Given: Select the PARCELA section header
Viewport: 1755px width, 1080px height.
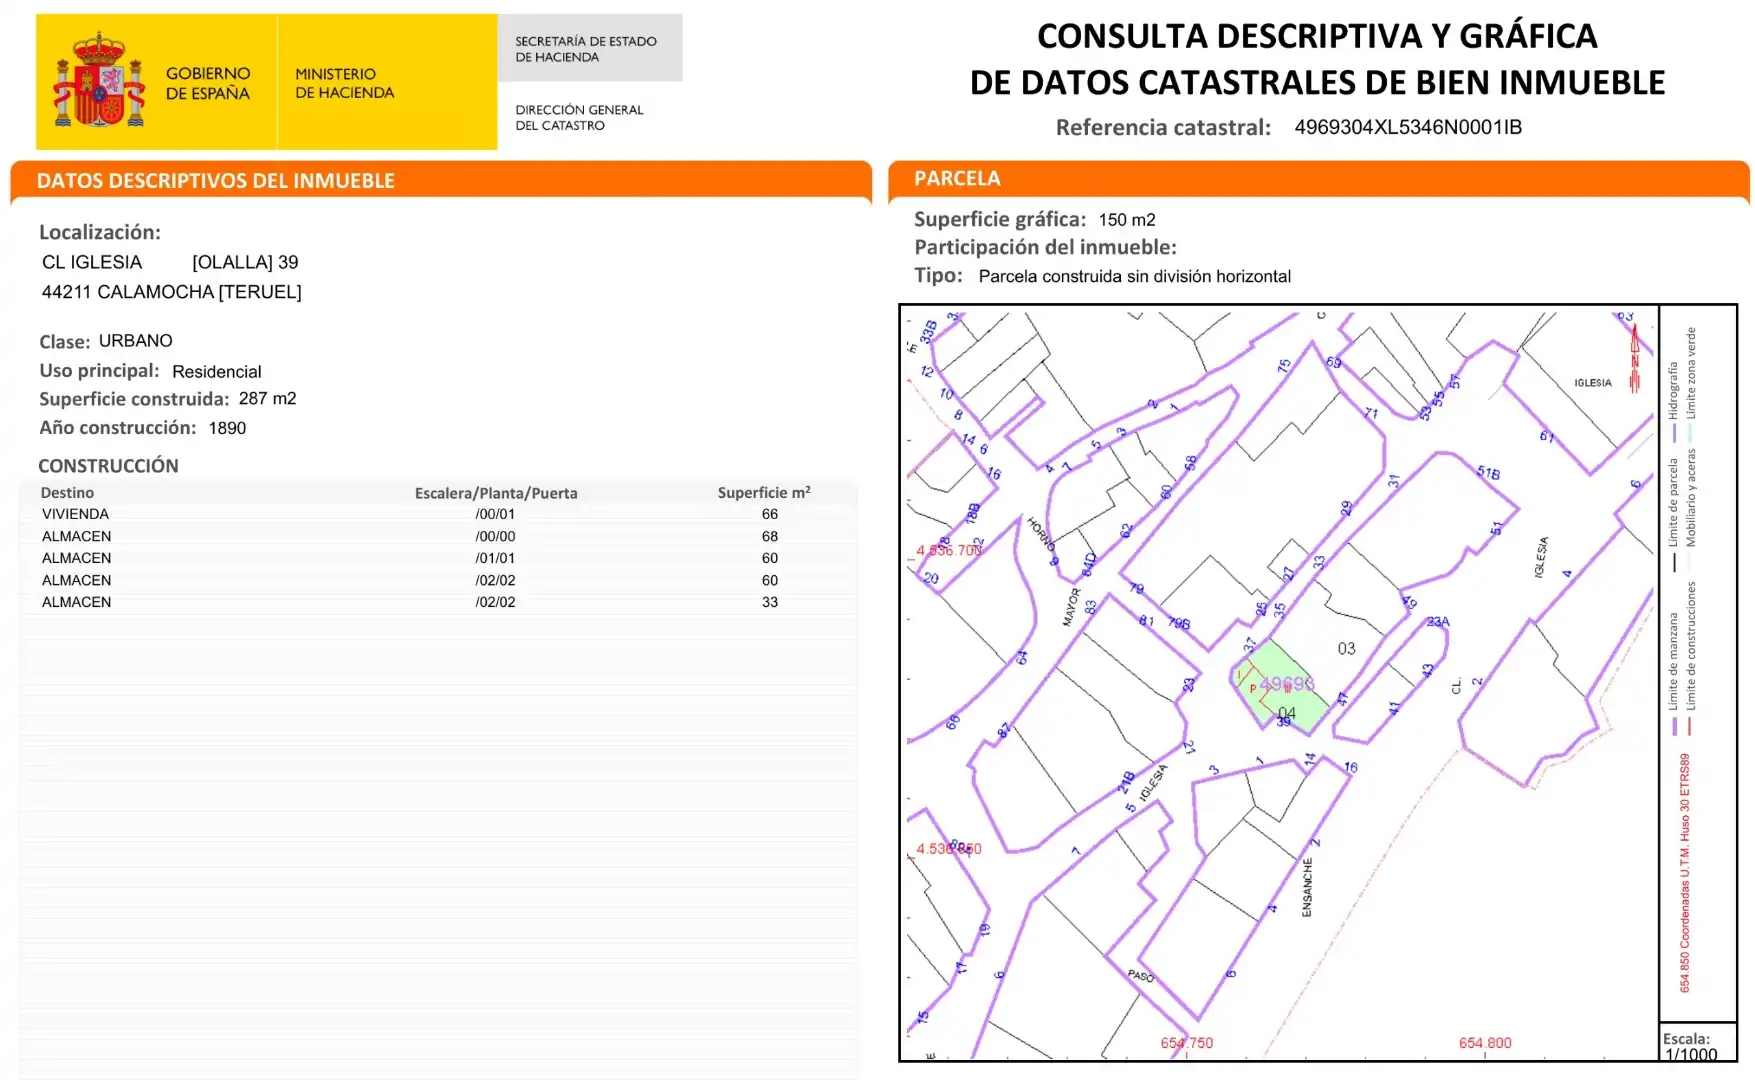Looking at the screenshot, I should click(x=1319, y=179).
